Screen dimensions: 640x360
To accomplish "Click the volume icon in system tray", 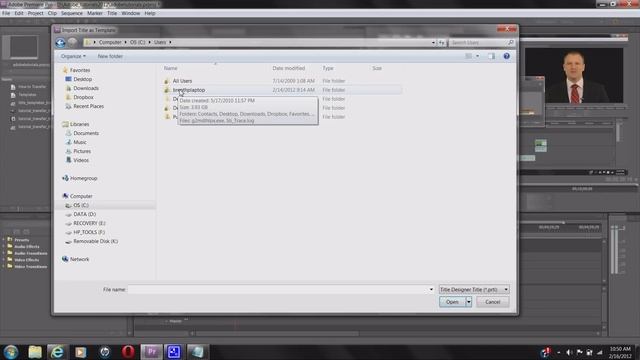I will click(x=569, y=352).
